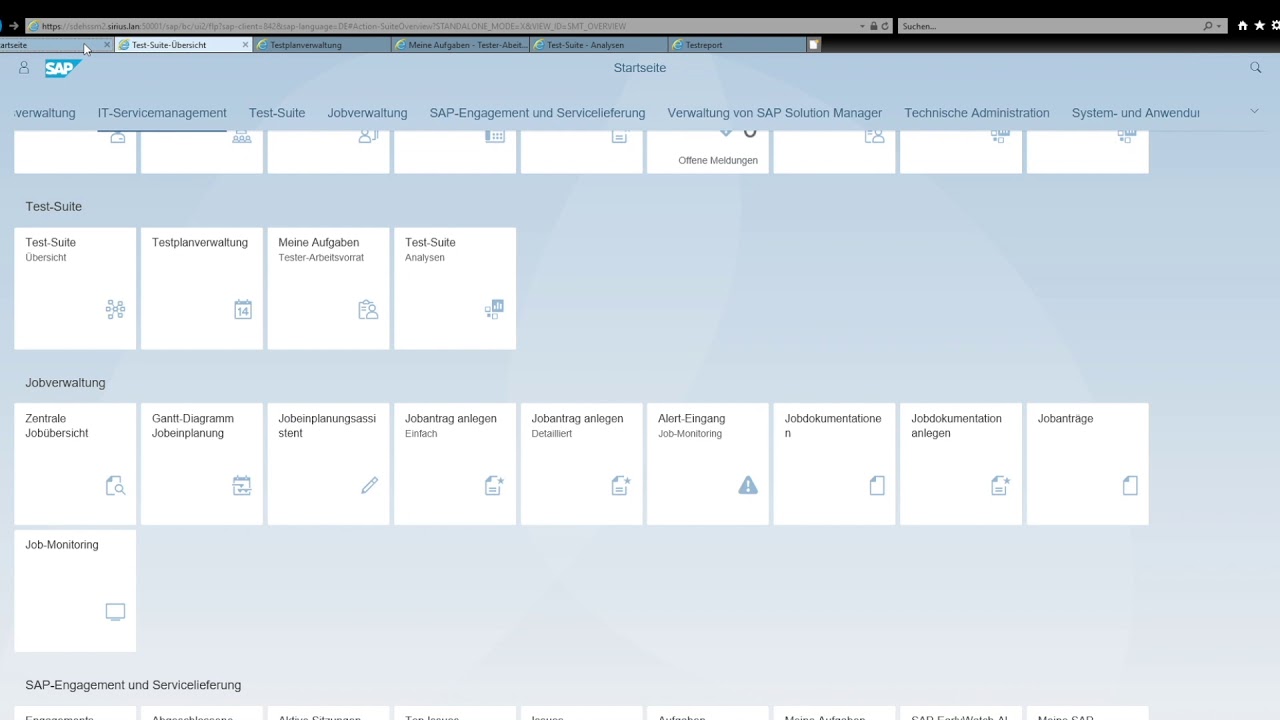Open the Testplanverwaltung tile
Image resolution: width=1280 pixels, height=720 pixels.
pos(202,288)
